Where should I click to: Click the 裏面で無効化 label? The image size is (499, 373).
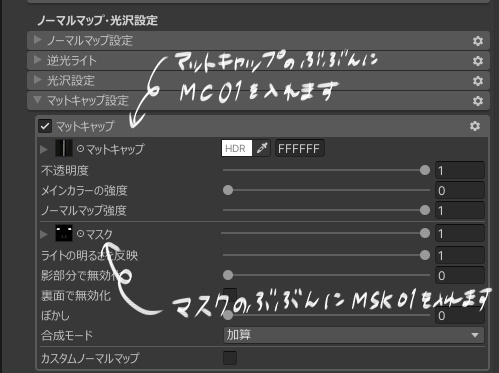[76, 296]
